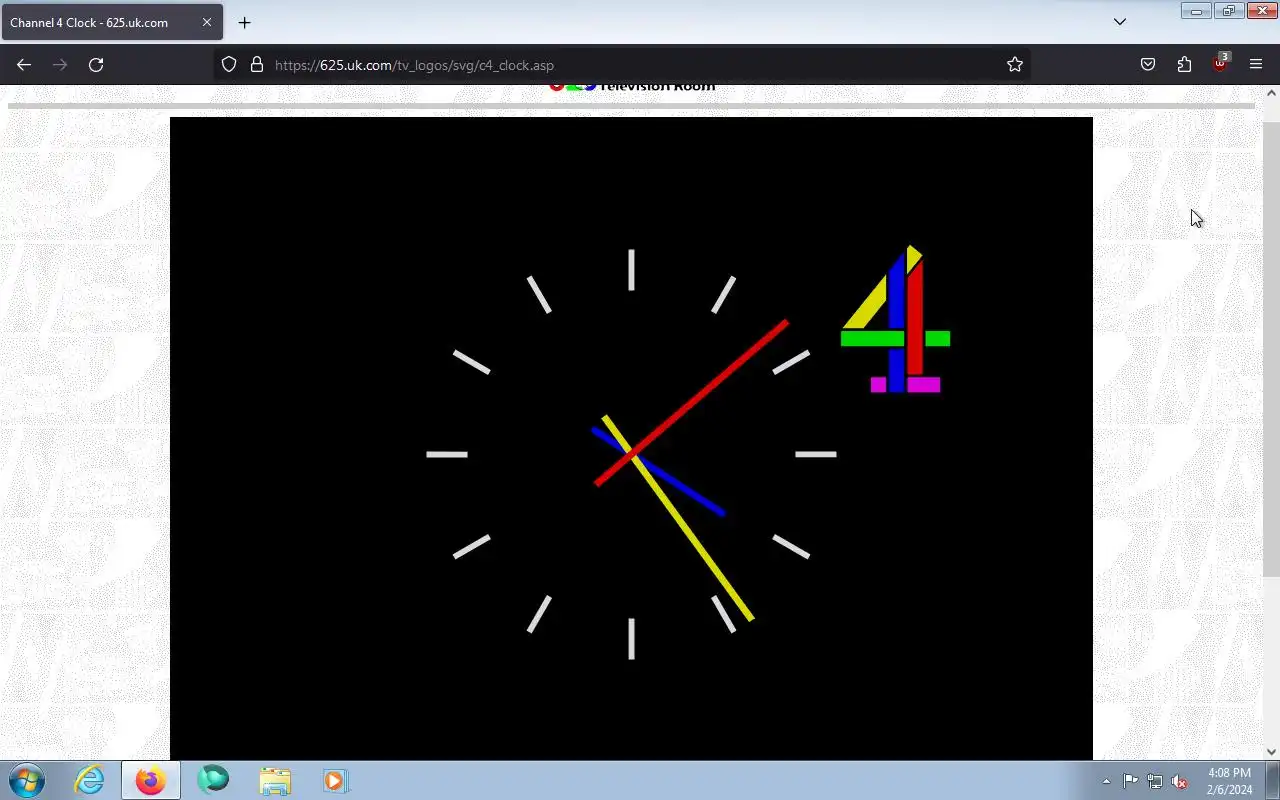Open the shield tracking protection icon

coord(229,65)
